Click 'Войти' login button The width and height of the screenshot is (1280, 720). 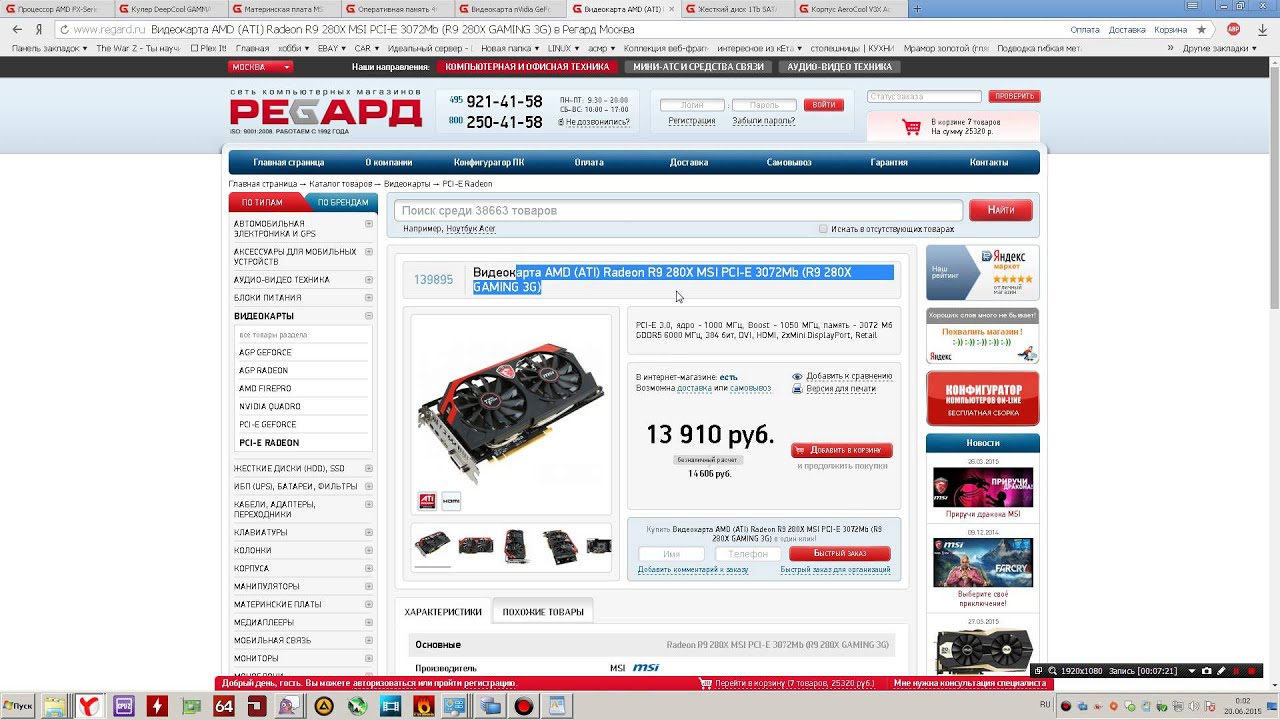click(824, 105)
